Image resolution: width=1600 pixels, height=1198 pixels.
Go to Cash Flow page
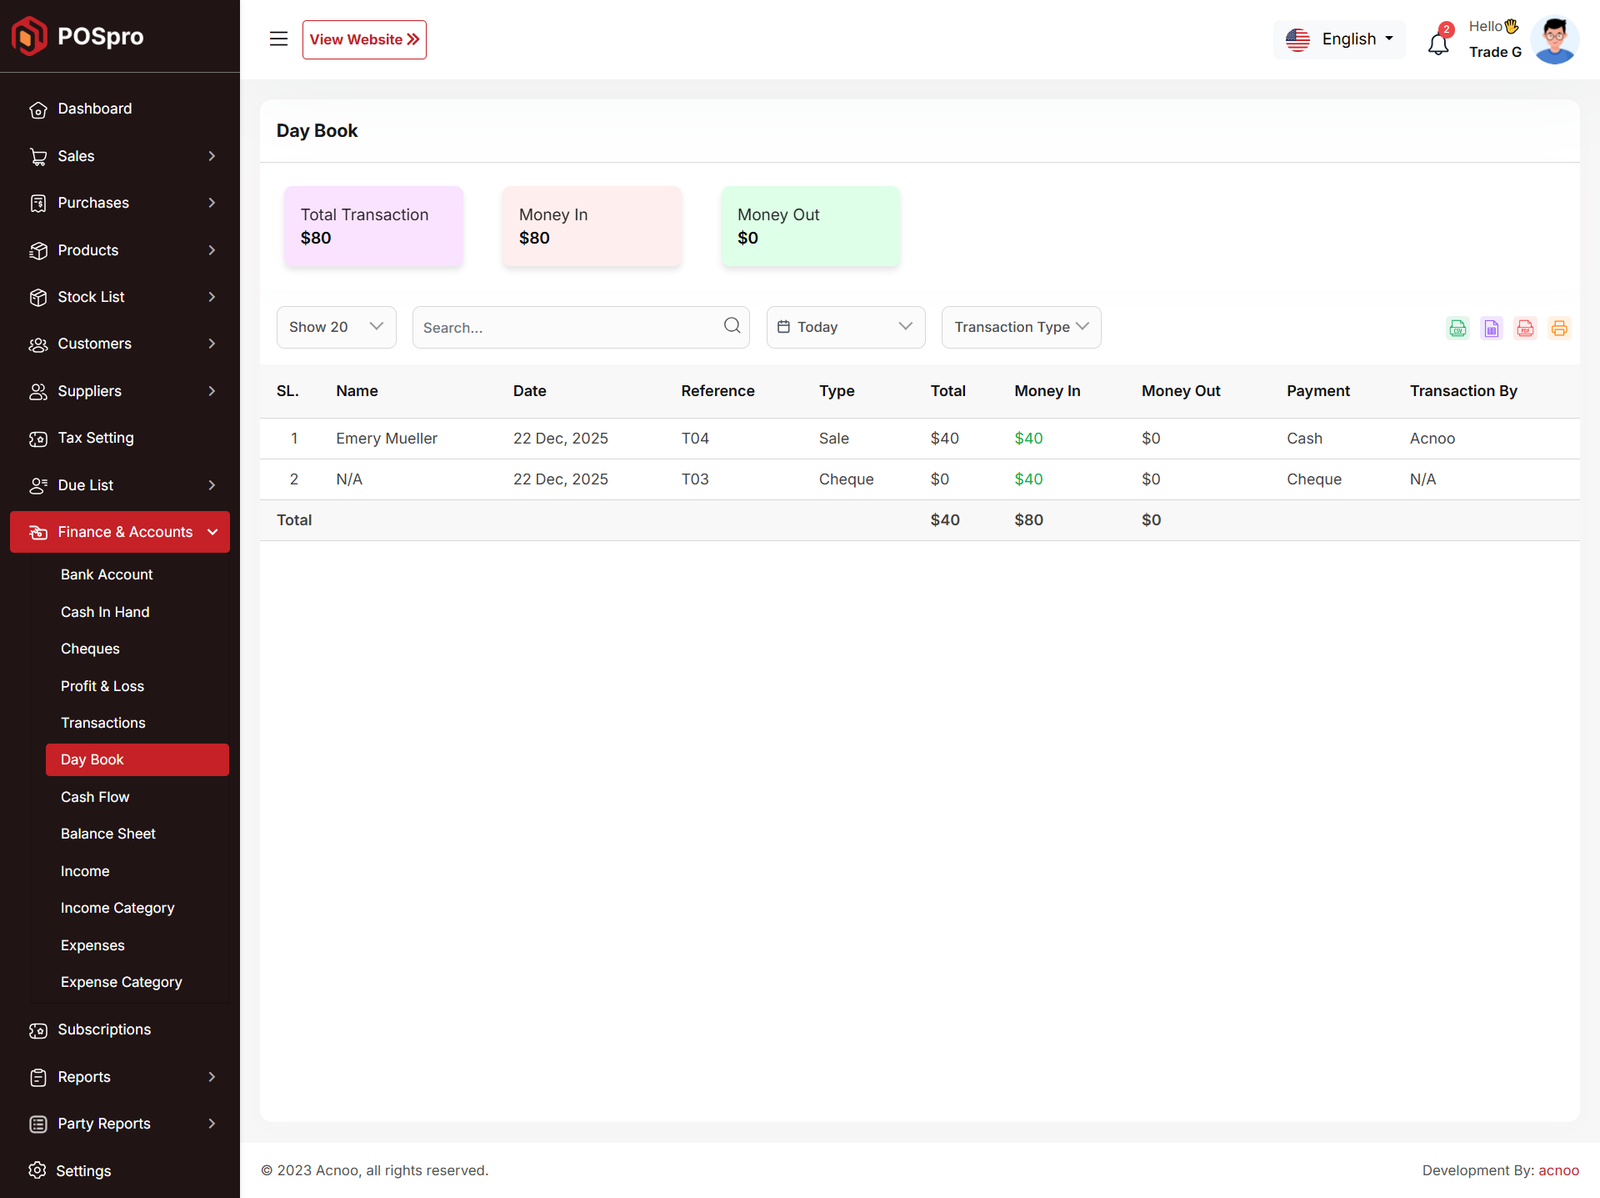coord(95,797)
